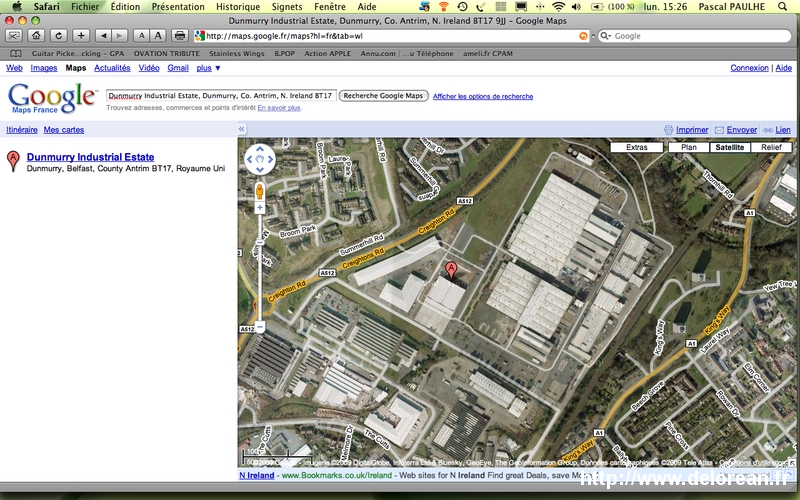This screenshot has width=800, height=500.
Task: Open the Gmail link in Google nav
Action: pos(178,68)
